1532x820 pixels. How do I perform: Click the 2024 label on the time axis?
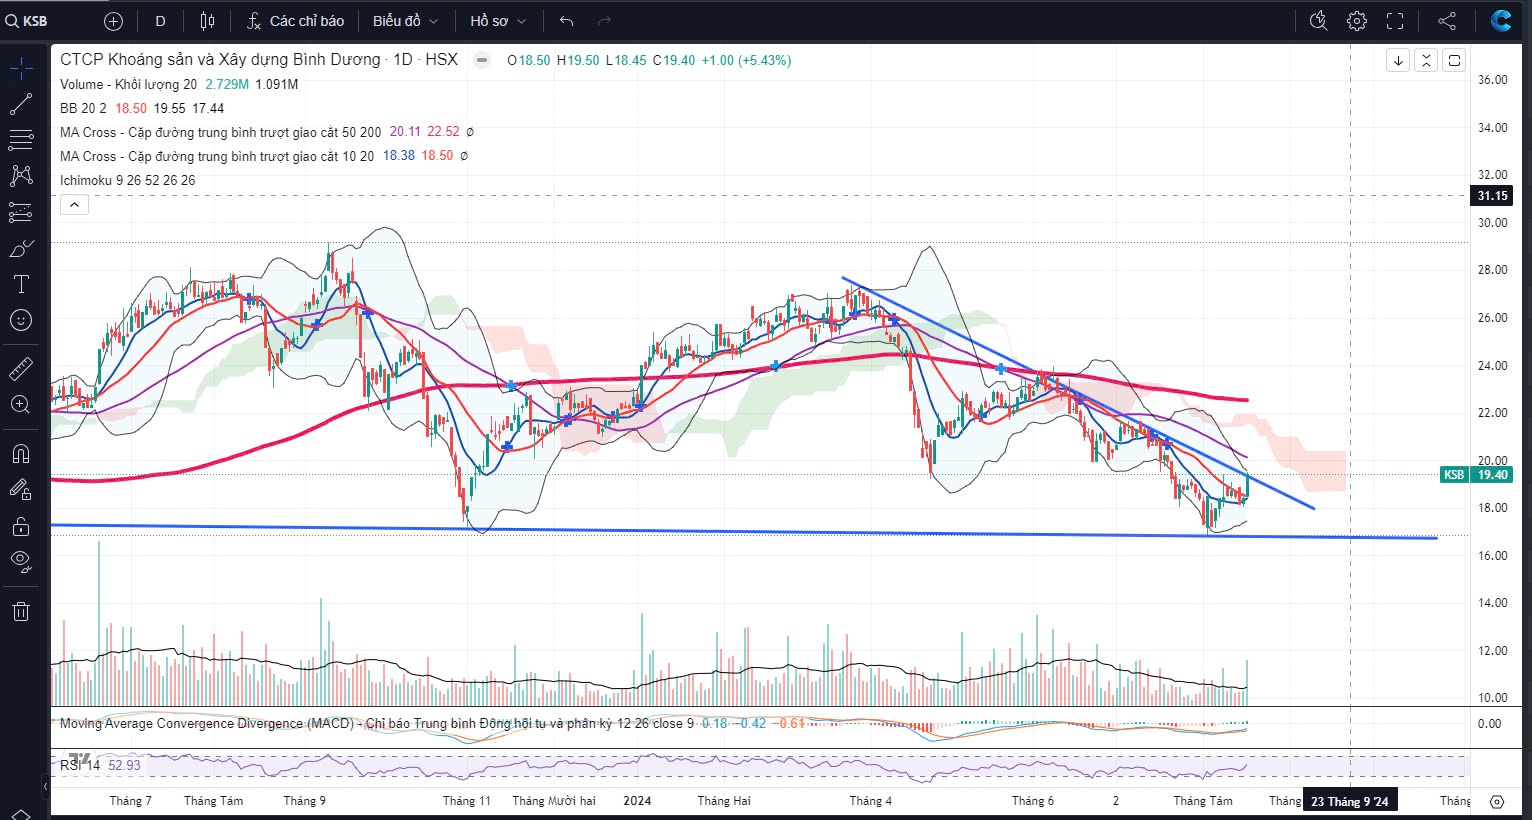[637, 801]
